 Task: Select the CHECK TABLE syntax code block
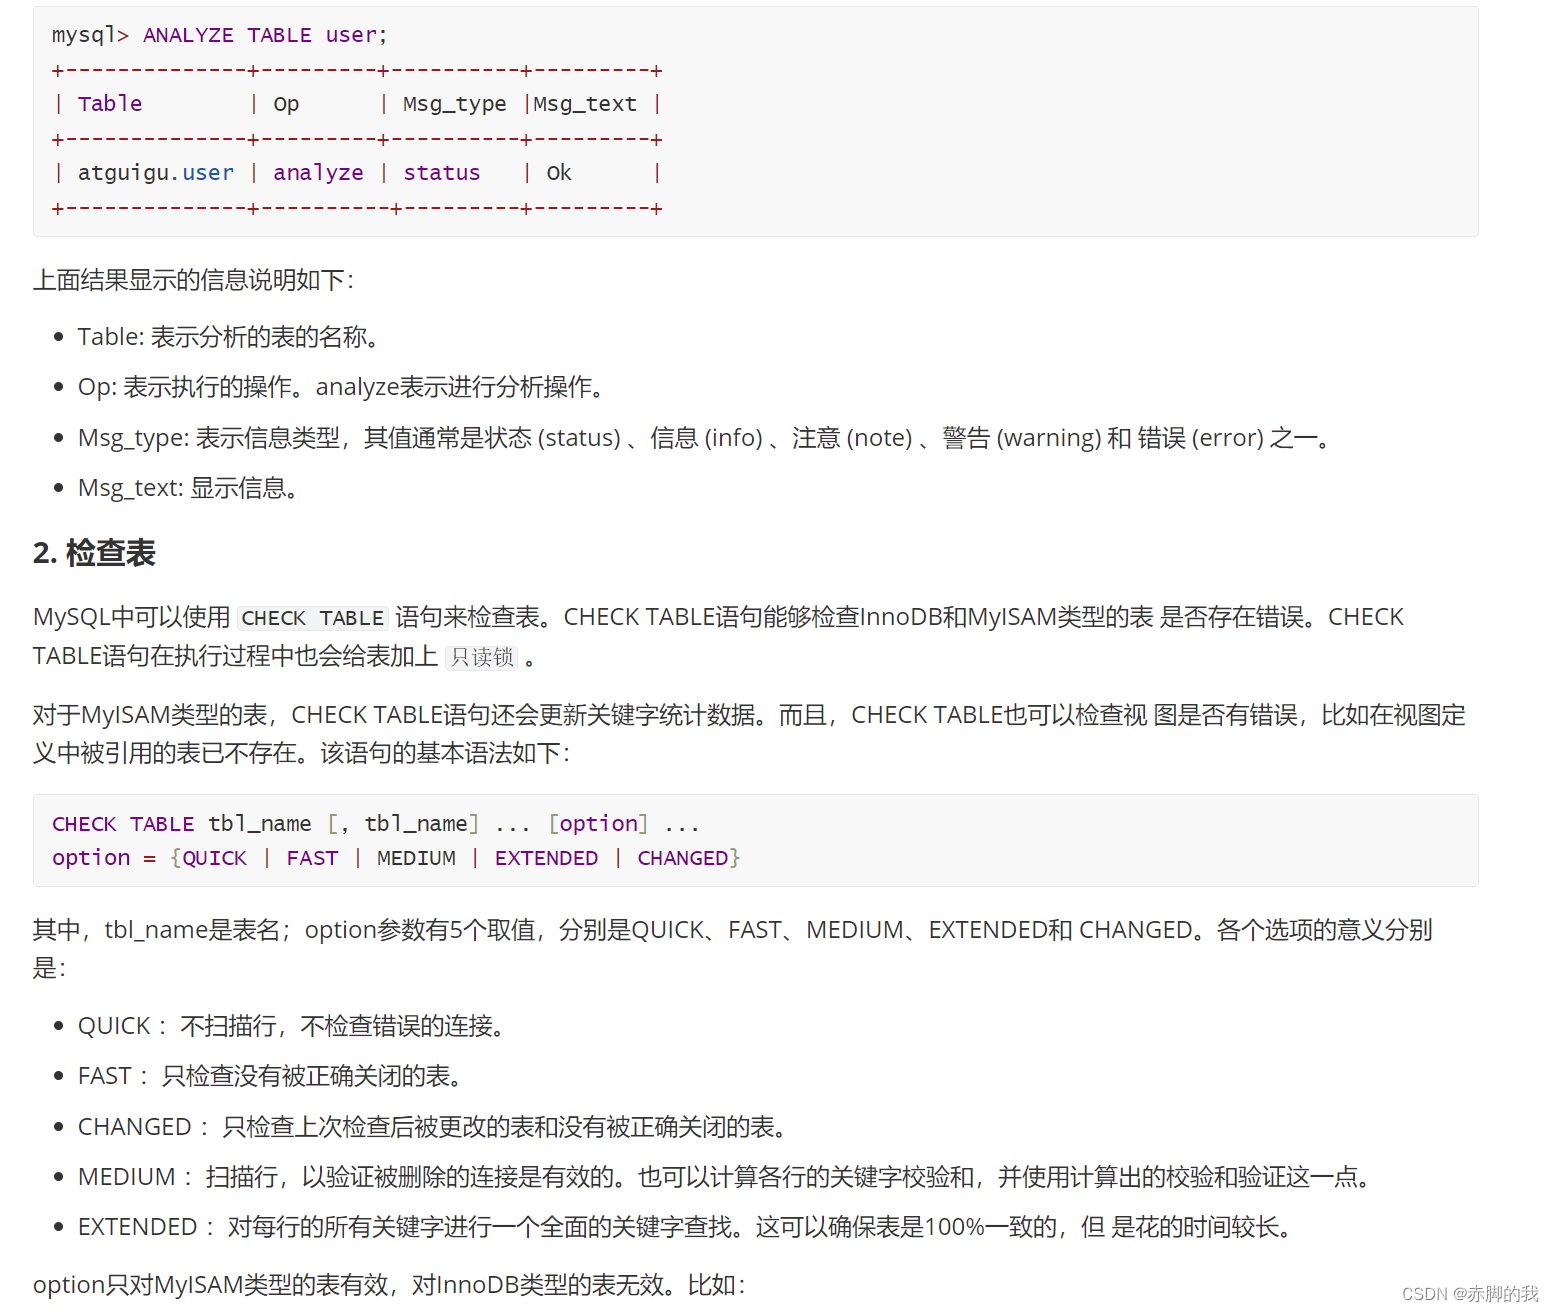[400, 840]
